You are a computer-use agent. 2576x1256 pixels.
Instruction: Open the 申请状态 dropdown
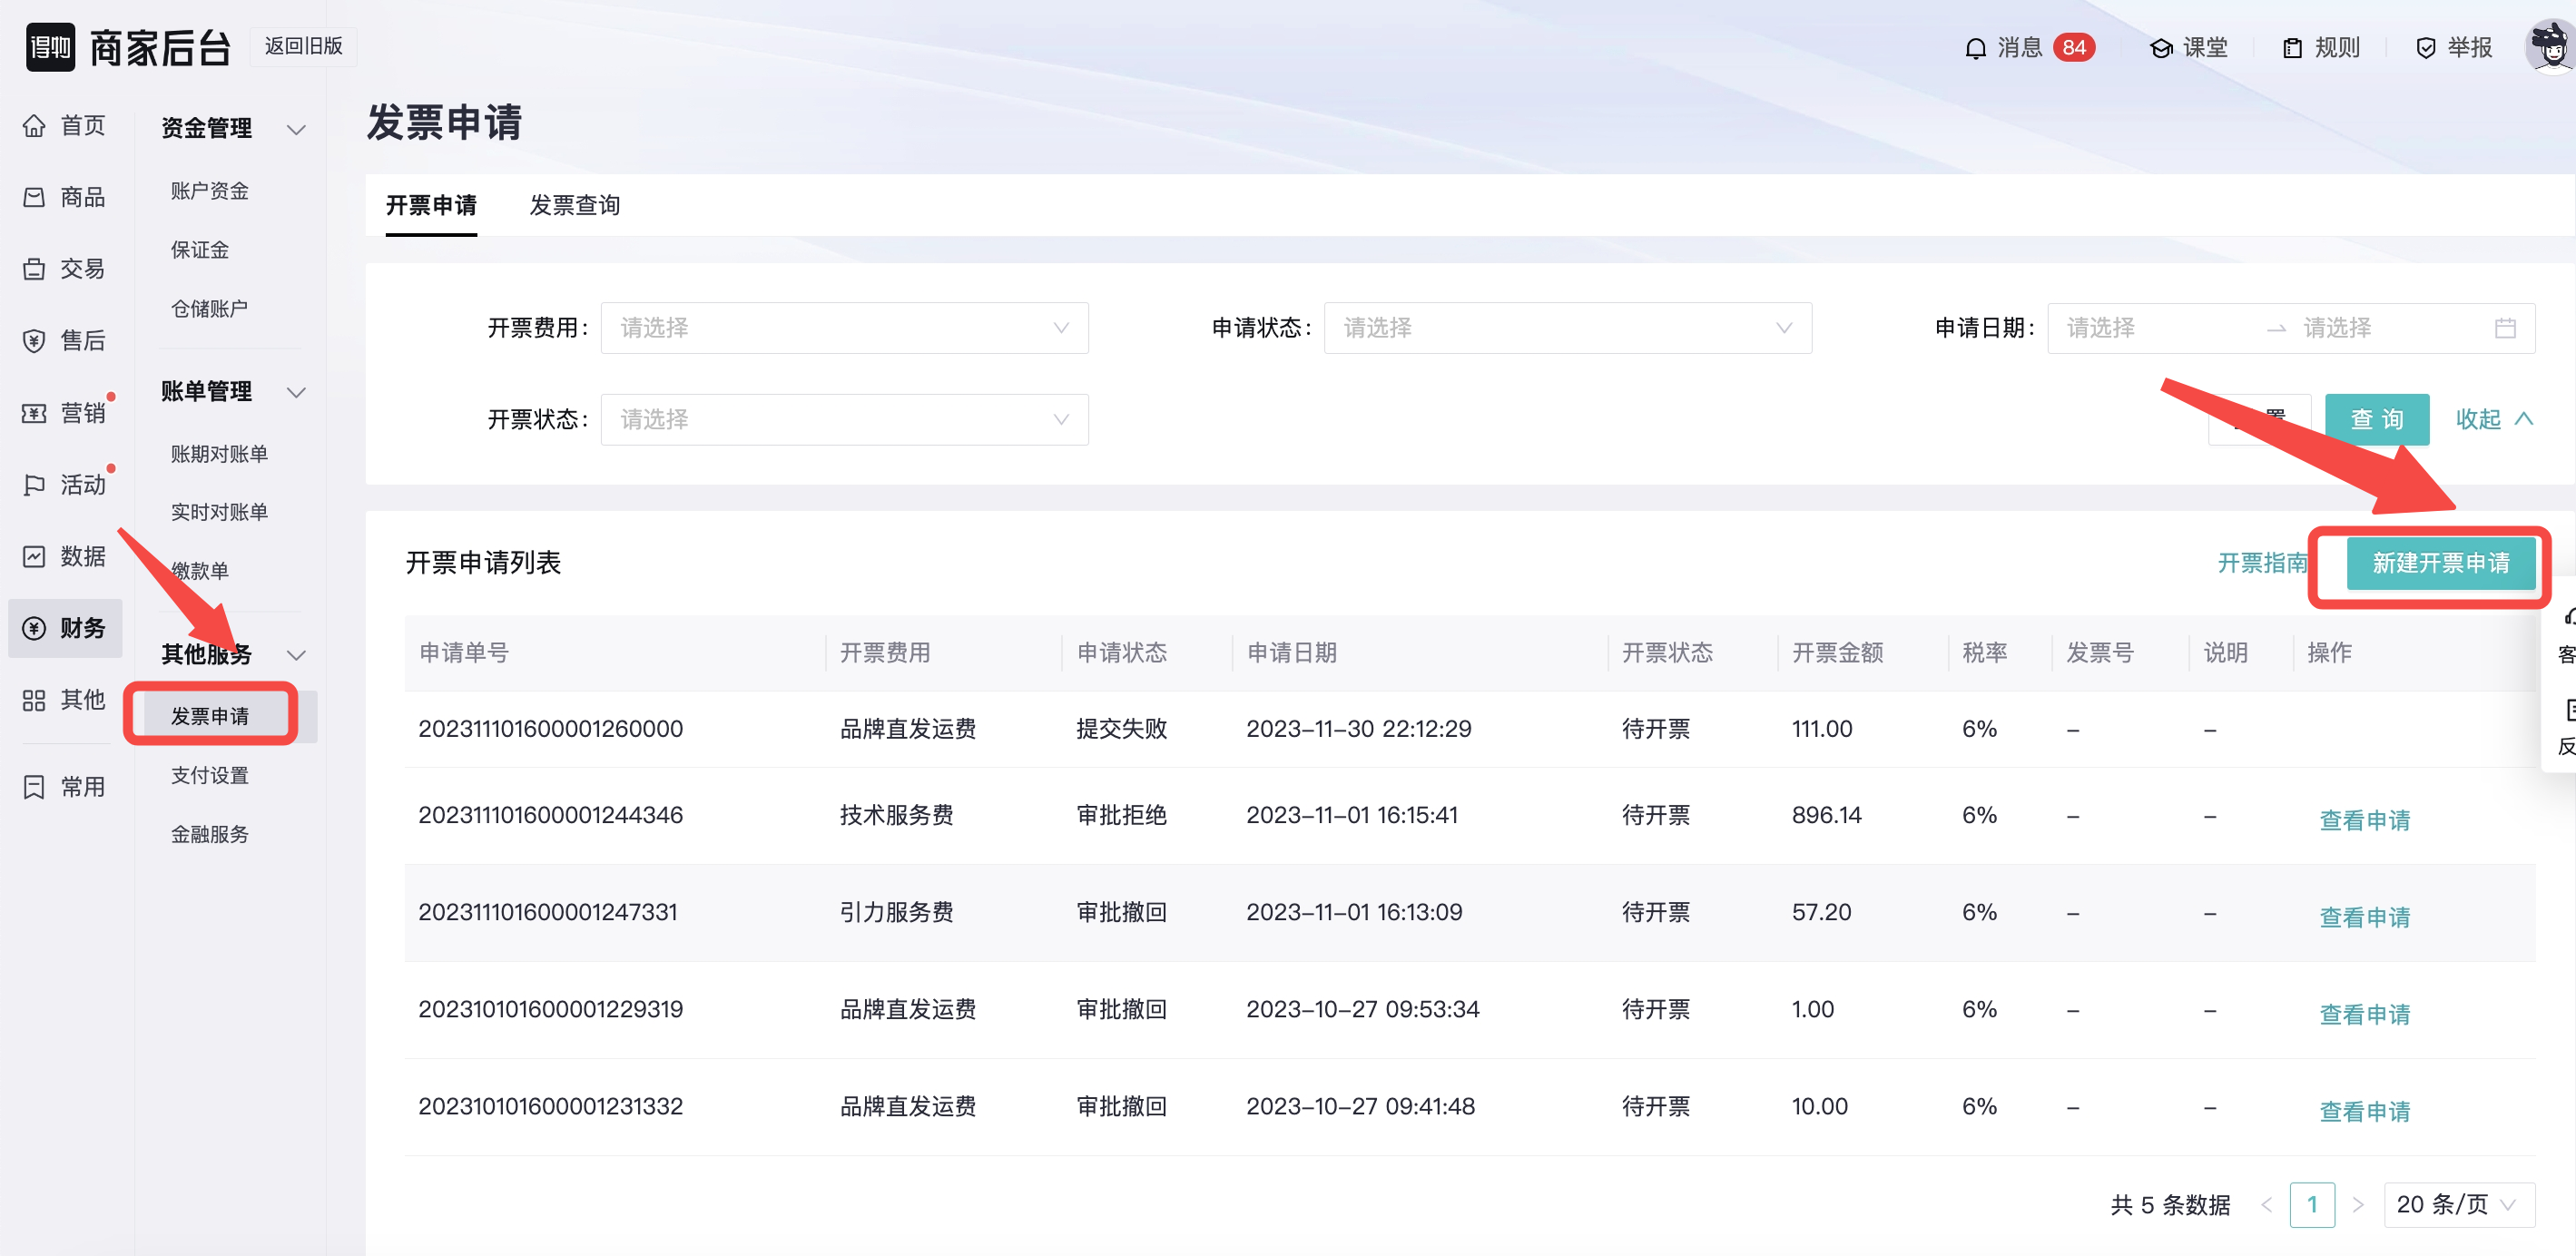tap(1567, 328)
